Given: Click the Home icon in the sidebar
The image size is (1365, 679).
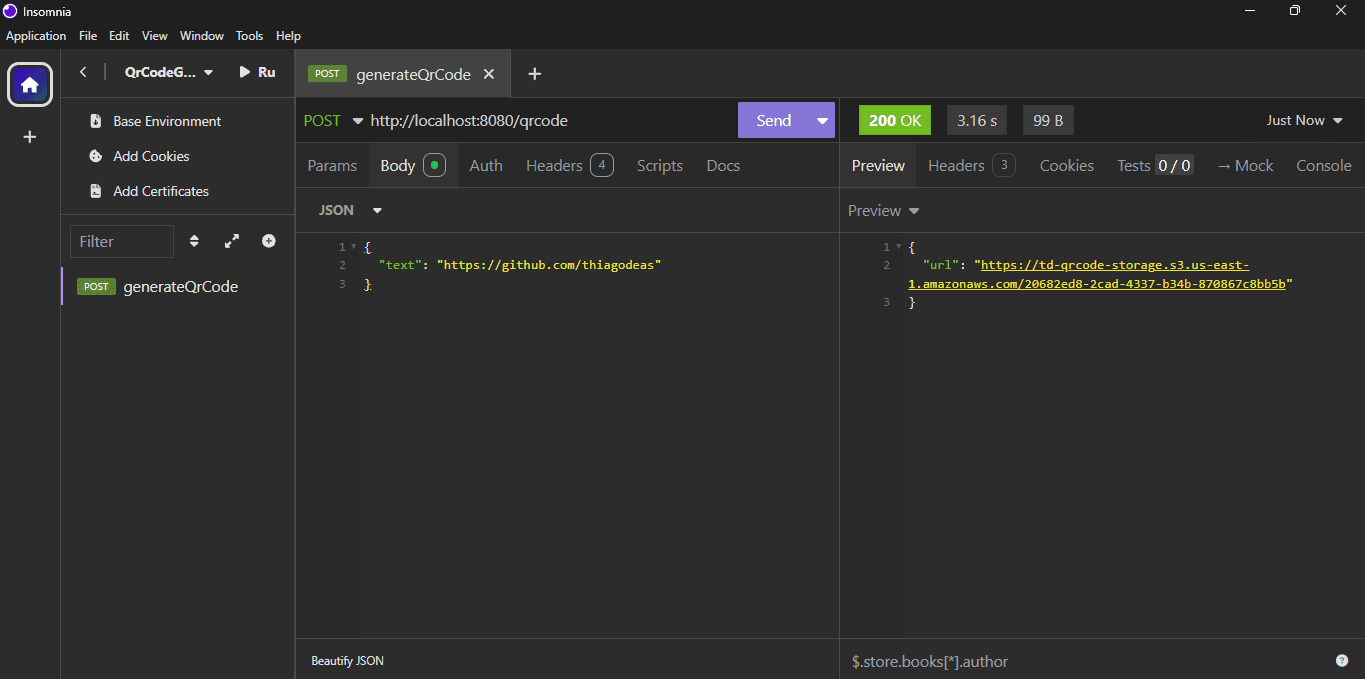Looking at the screenshot, I should (x=30, y=85).
